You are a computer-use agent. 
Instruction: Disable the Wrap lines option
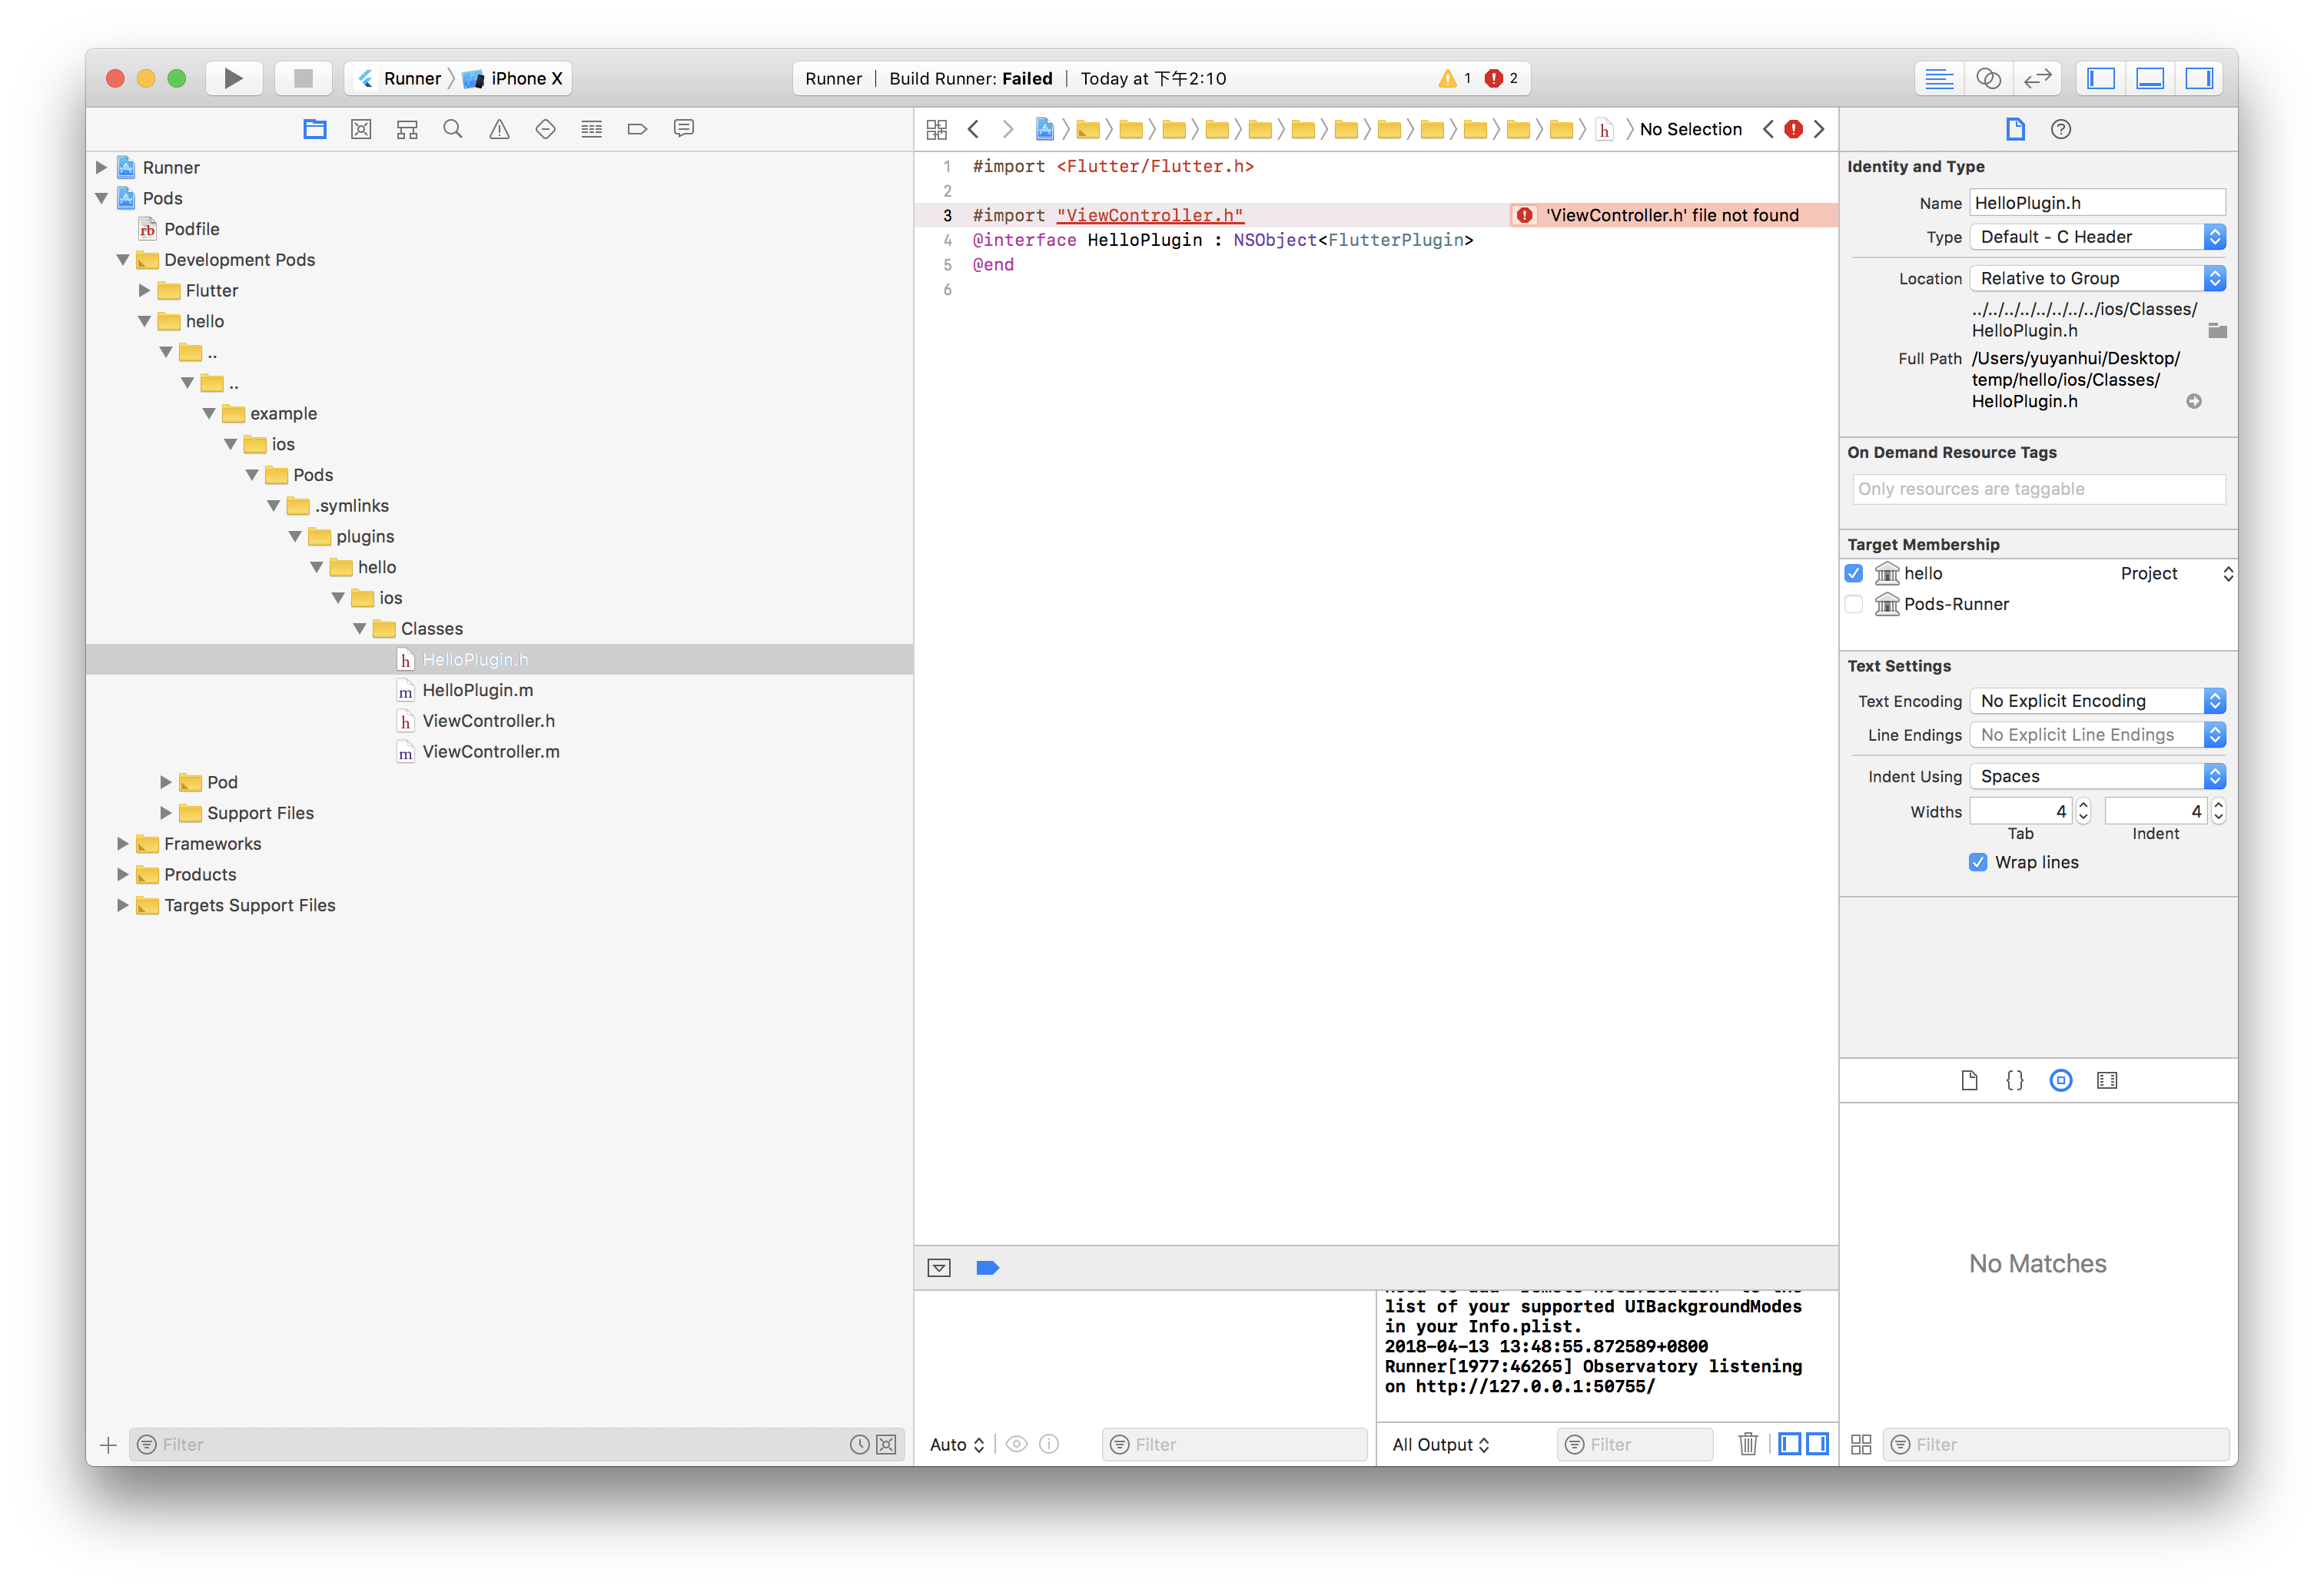point(1978,862)
